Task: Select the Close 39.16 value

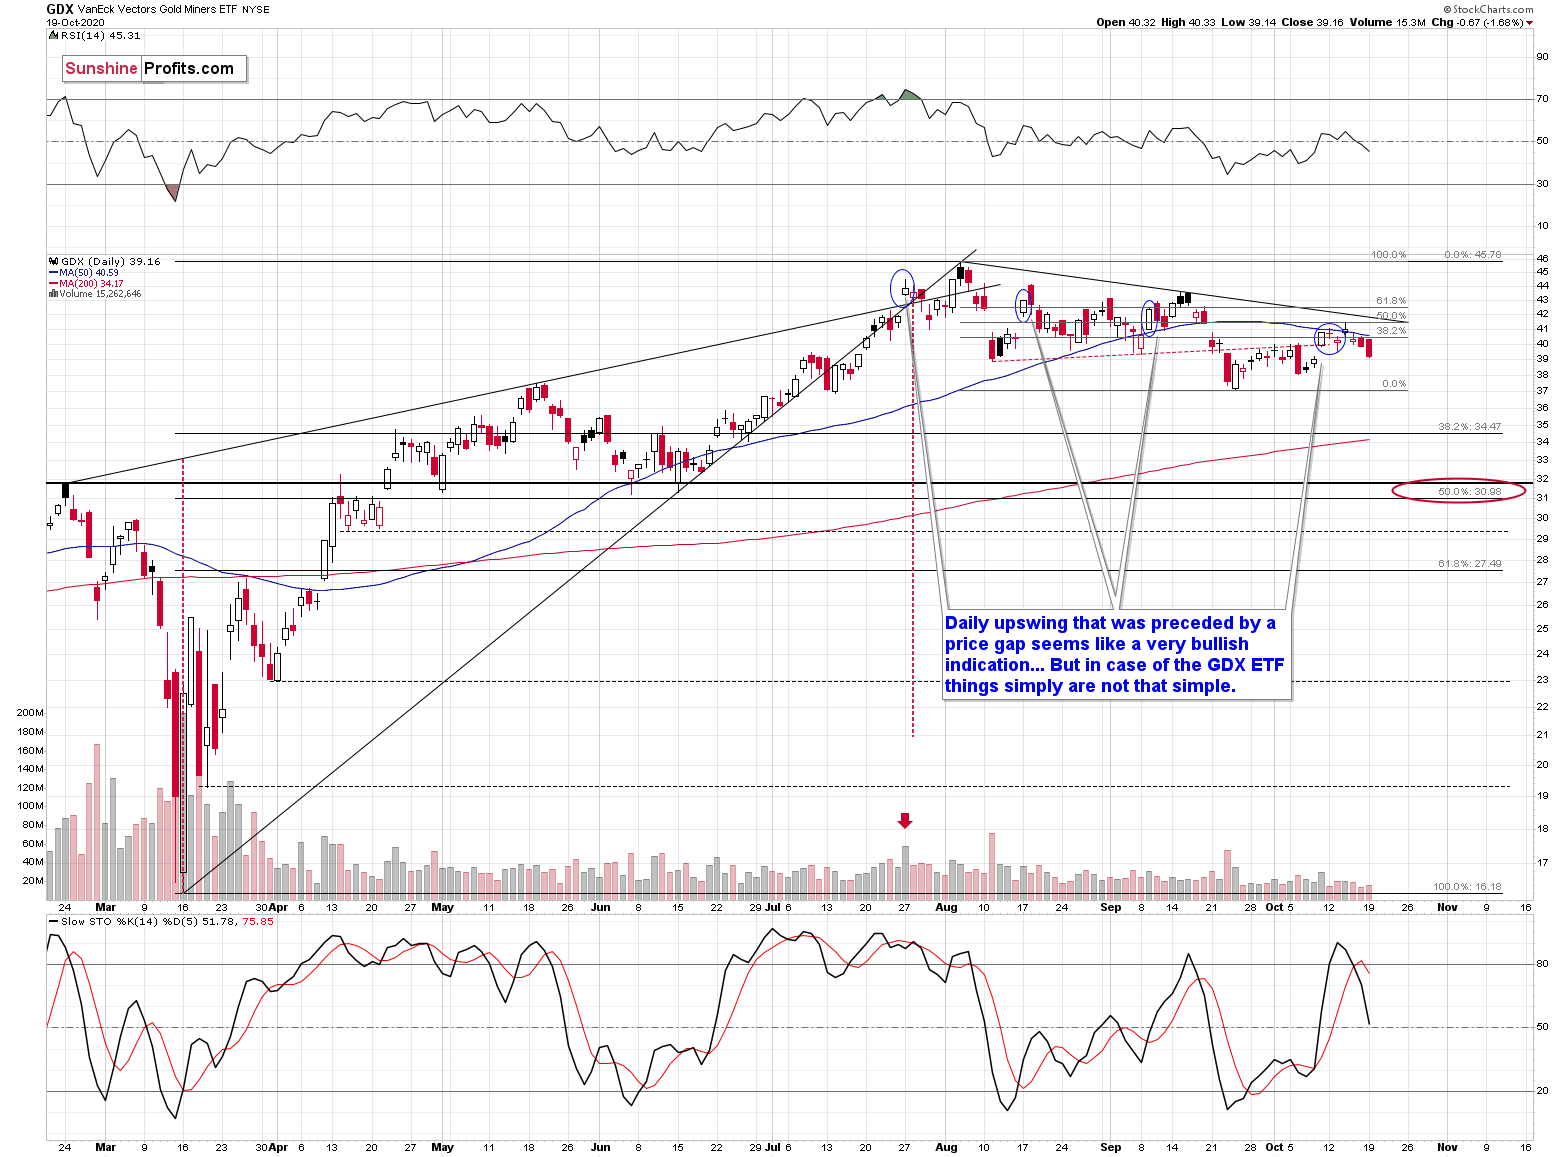Action: pyautogui.click(x=1312, y=22)
